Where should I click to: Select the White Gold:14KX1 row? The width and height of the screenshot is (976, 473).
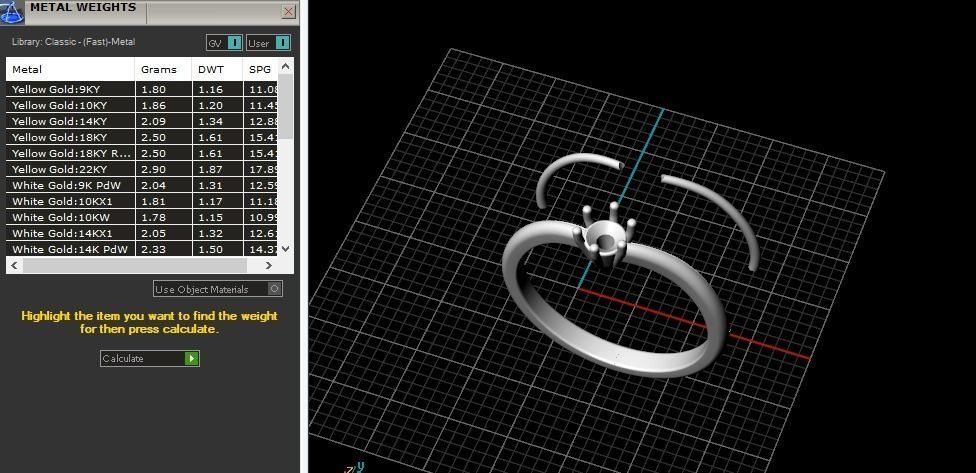142,233
